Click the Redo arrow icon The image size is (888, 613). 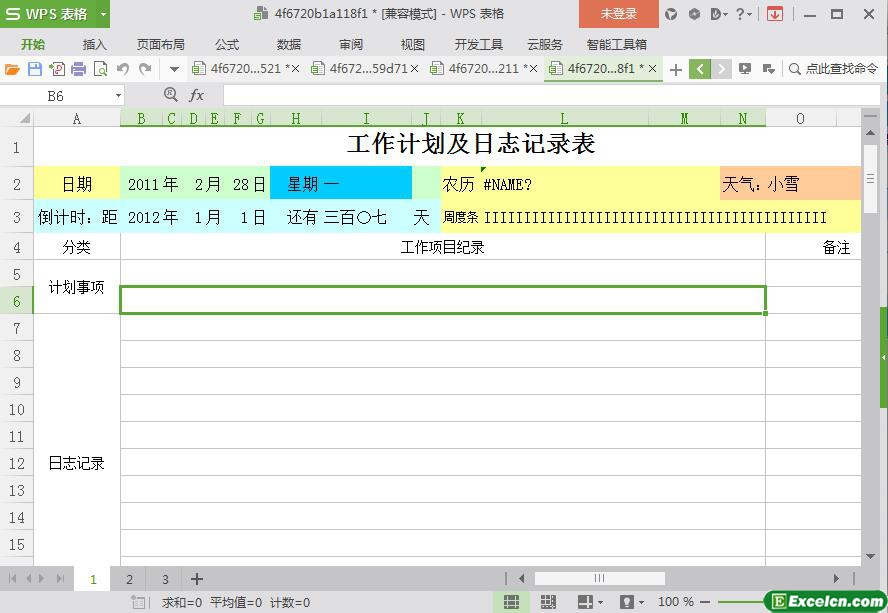coord(145,69)
